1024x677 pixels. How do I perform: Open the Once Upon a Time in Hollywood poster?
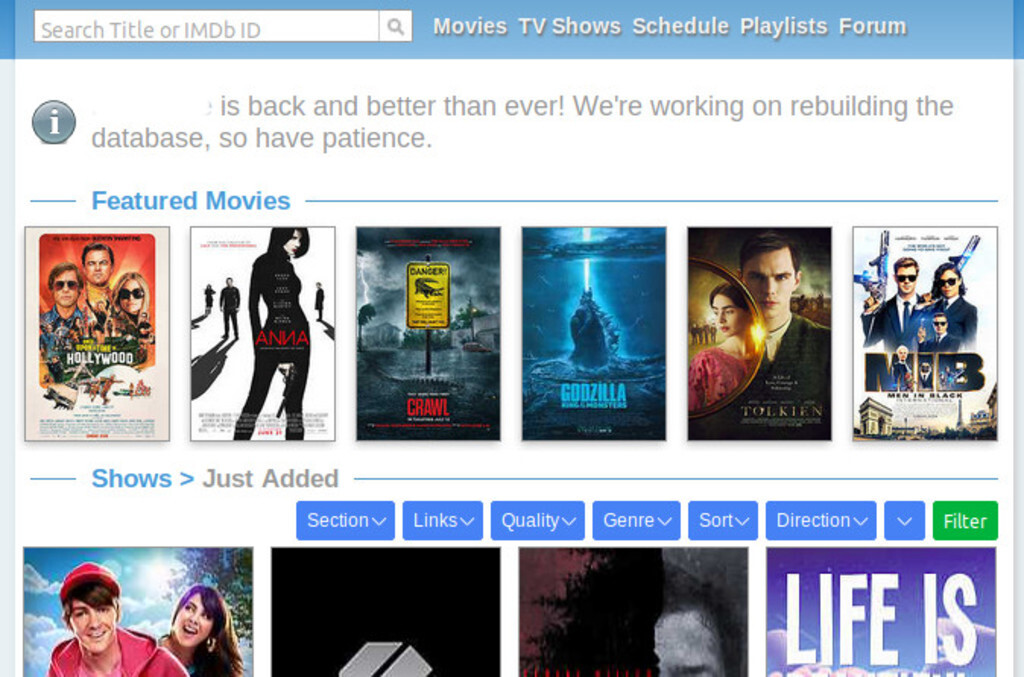click(97, 334)
